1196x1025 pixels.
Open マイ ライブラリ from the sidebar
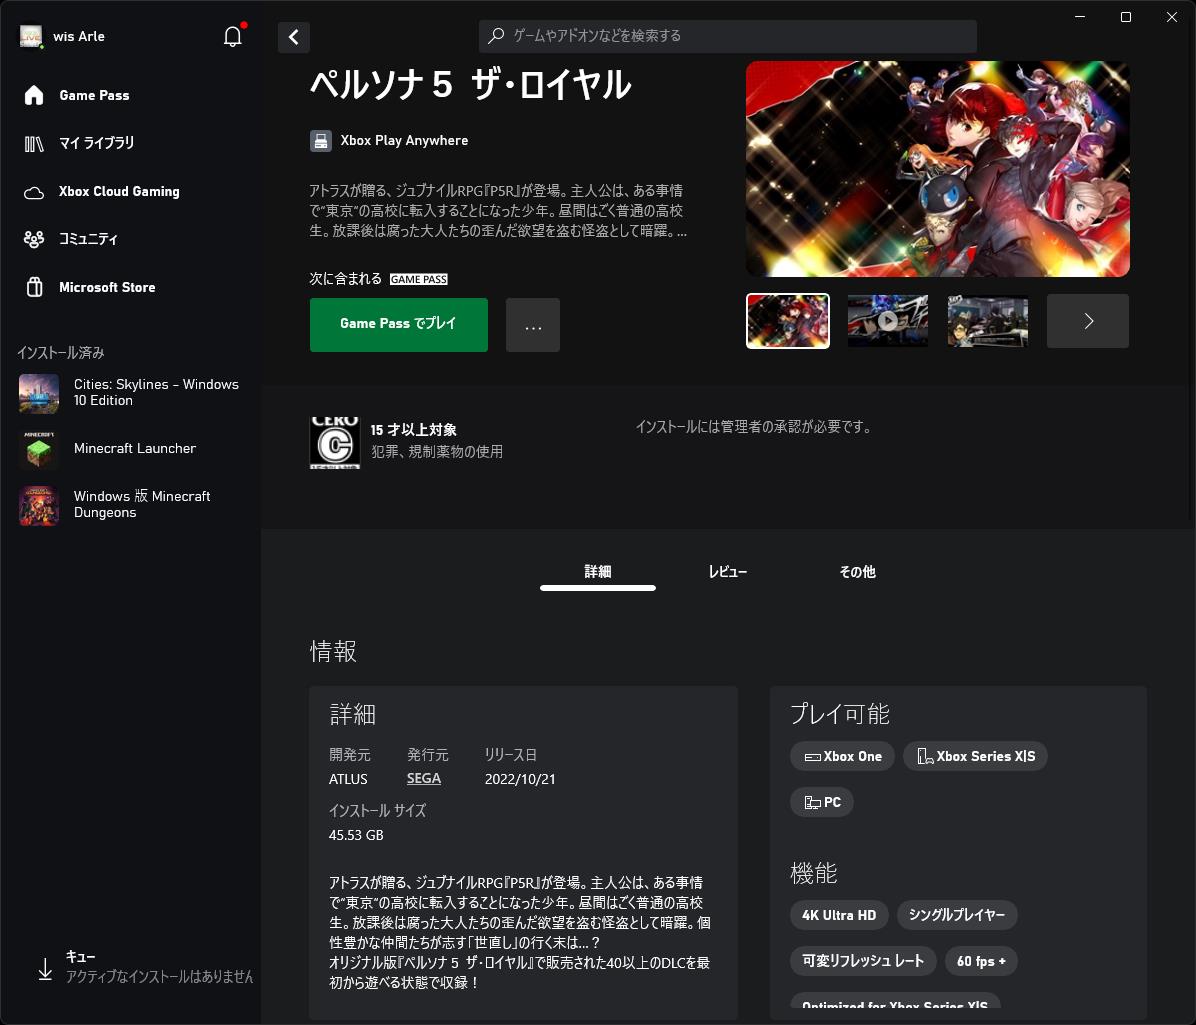click(97, 143)
